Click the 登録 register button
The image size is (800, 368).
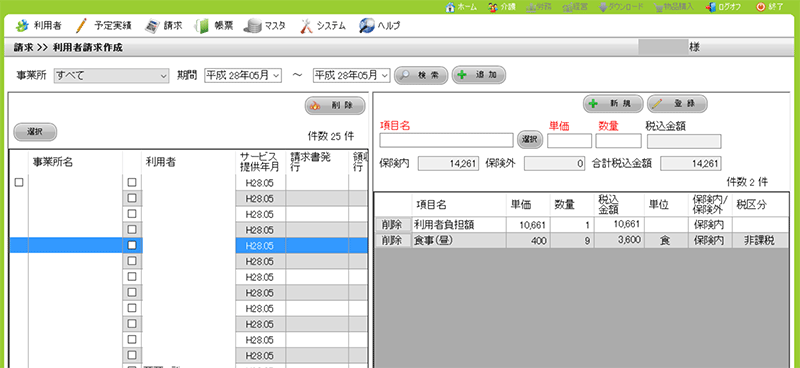[677, 104]
